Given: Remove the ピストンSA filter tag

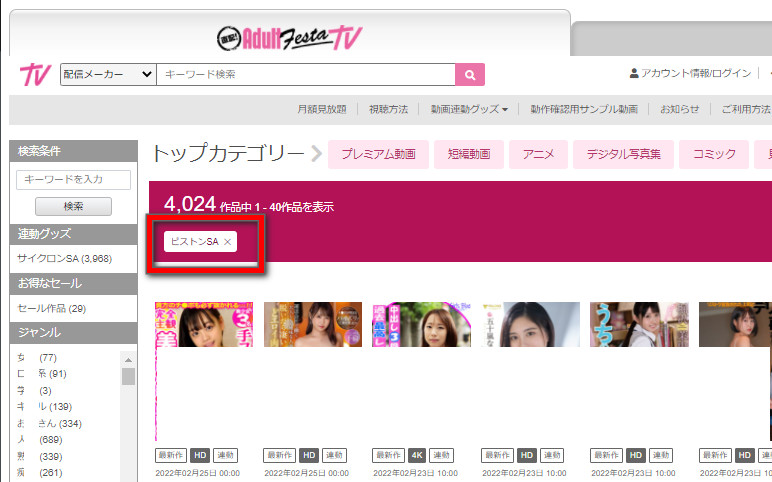Looking at the screenshot, I should click(x=227, y=242).
